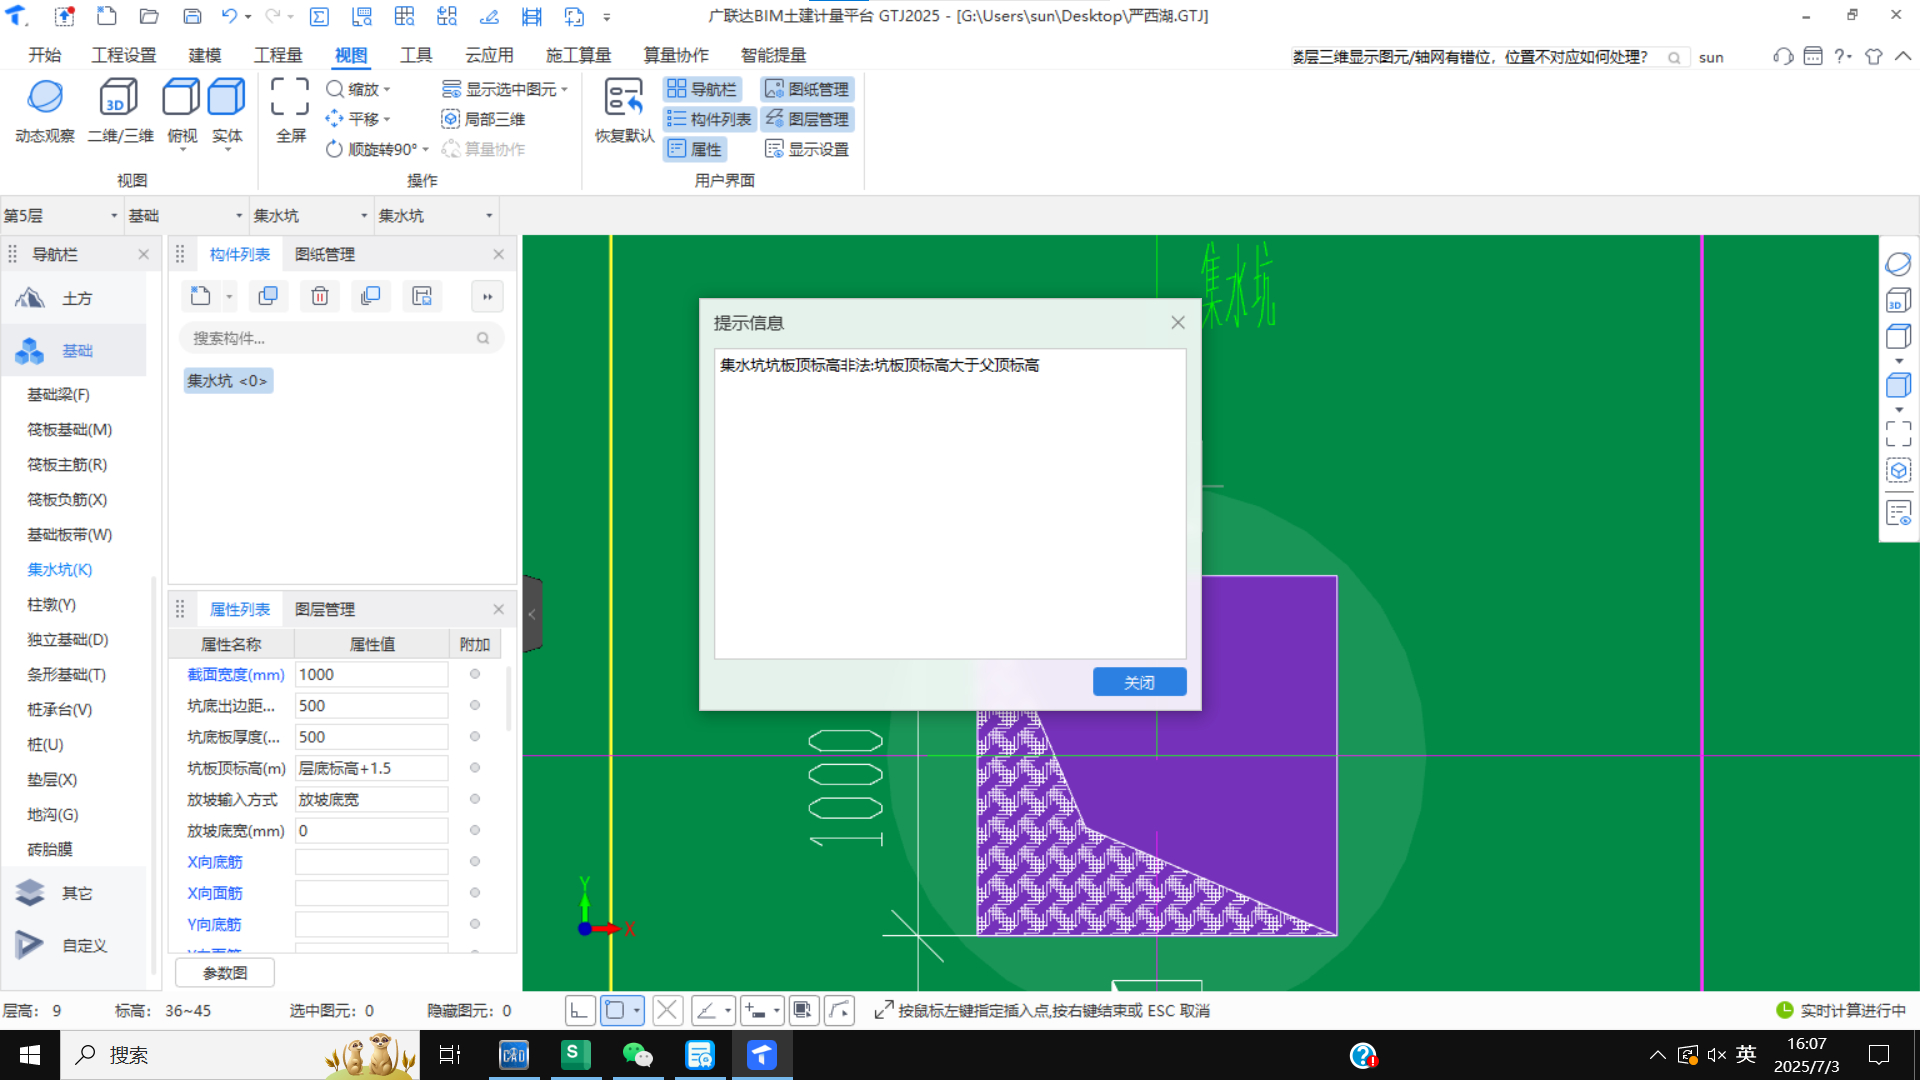This screenshot has height=1080, width=1920.
Task: Click the 参数图 button
Action: coord(225,973)
